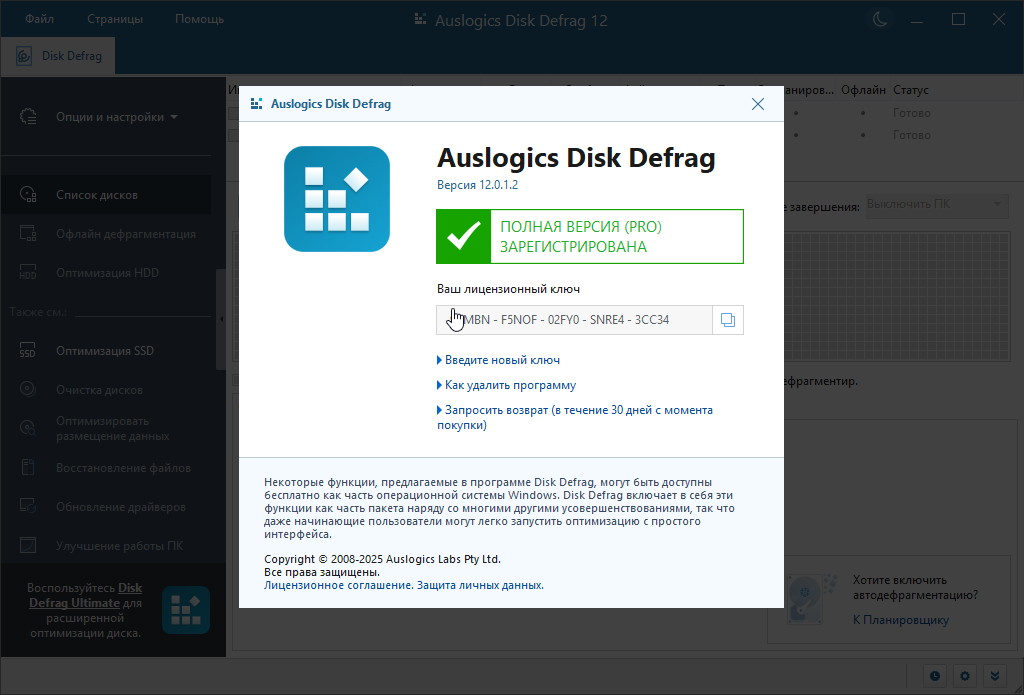Screen dimensions: 1024x695
Task: Toggle dark mode with the moon icon
Action: (x=880, y=20)
